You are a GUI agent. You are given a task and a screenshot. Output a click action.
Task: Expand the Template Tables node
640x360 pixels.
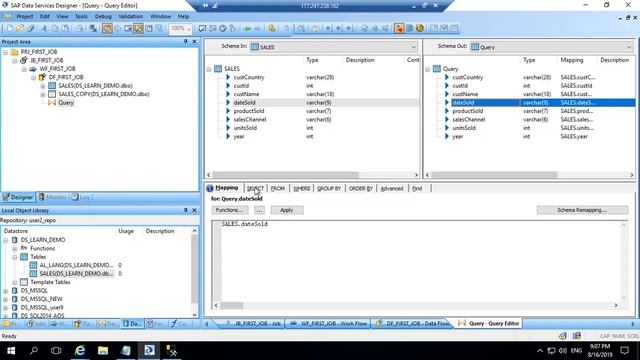[x=15, y=282]
